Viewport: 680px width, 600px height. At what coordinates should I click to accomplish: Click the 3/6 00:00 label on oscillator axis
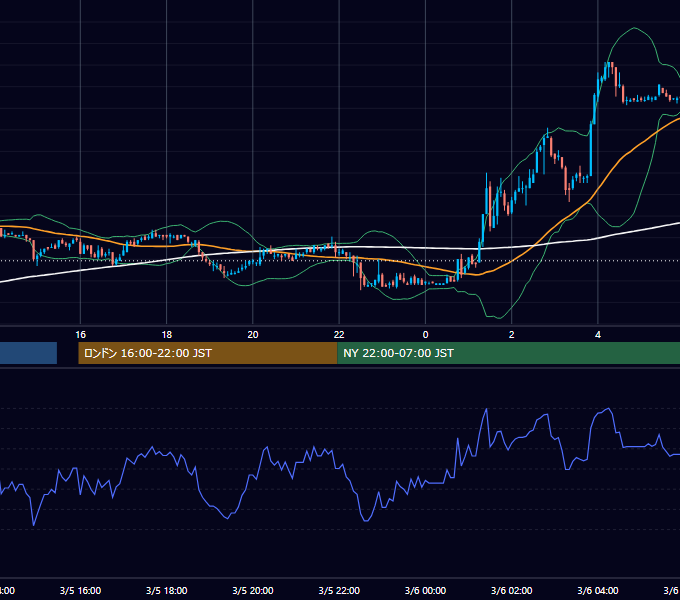[x=425, y=590]
